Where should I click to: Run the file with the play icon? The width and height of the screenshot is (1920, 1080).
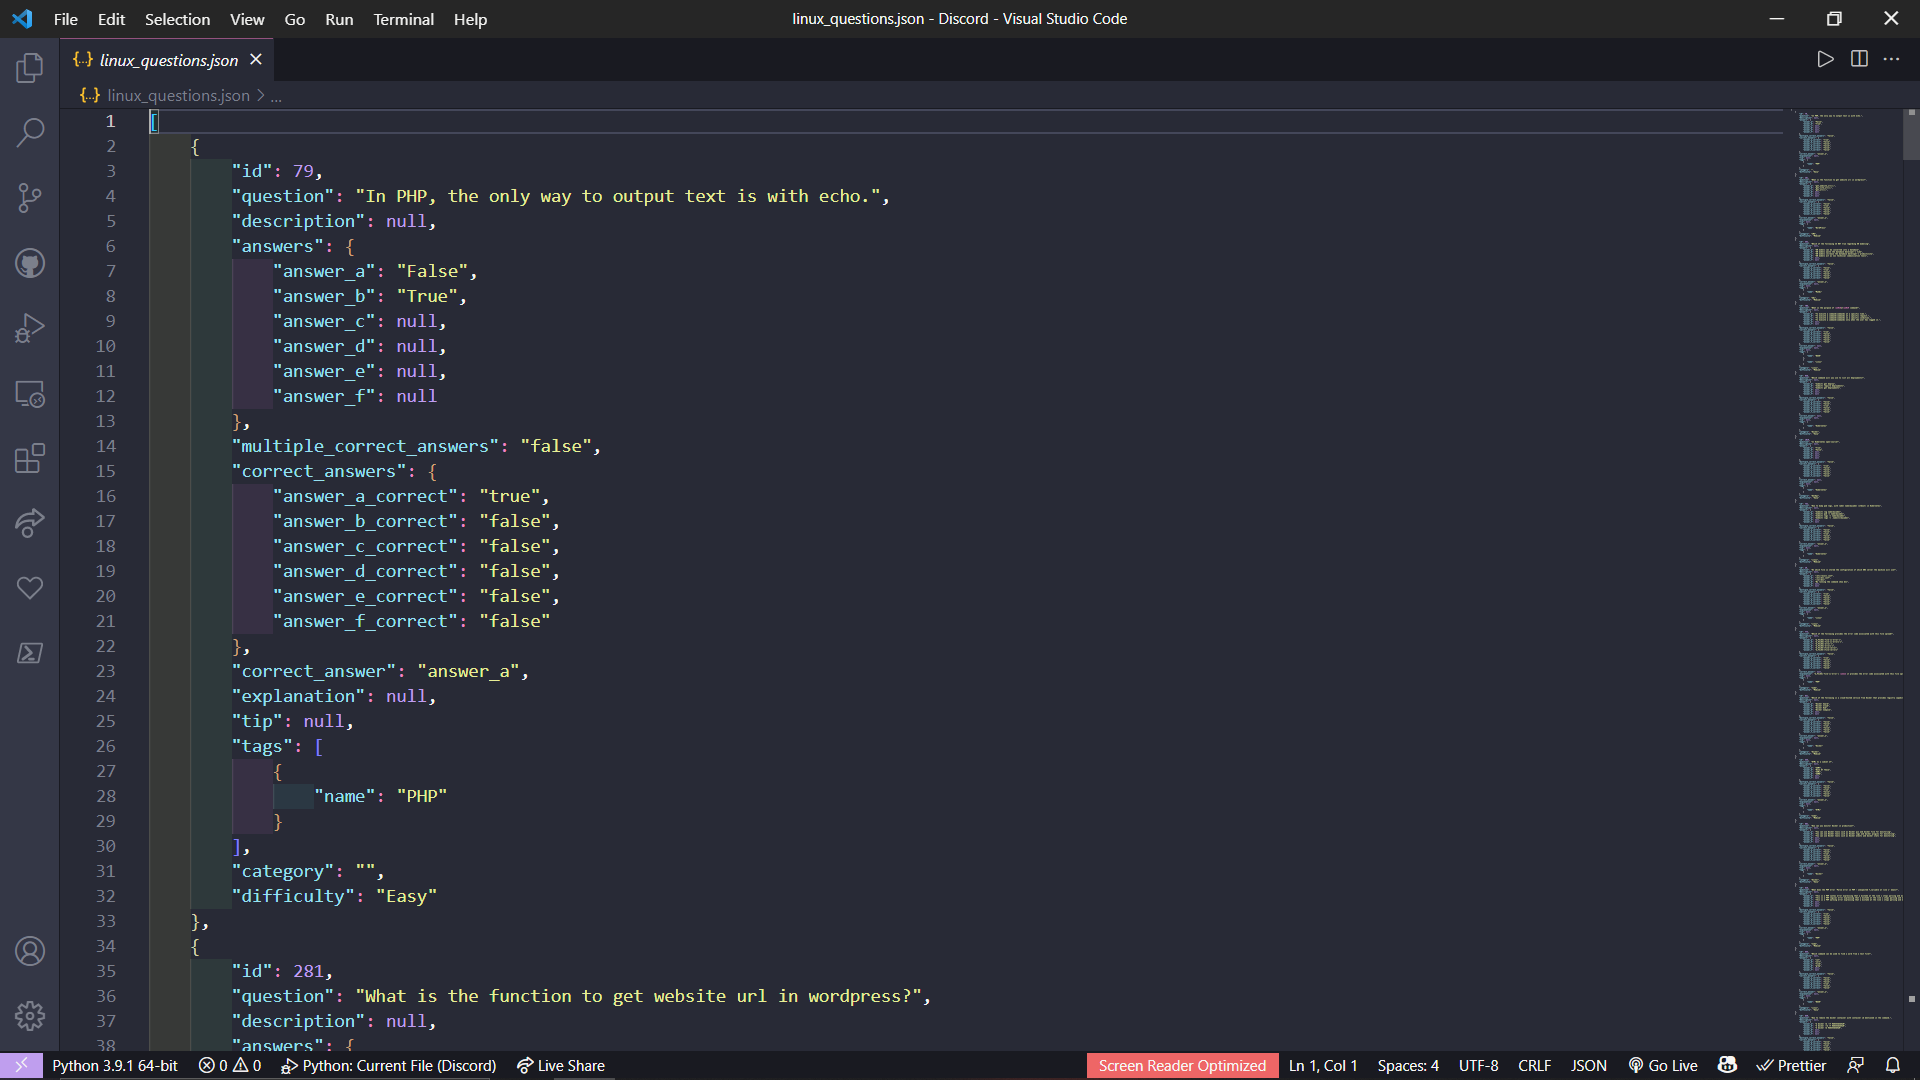click(x=1825, y=59)
